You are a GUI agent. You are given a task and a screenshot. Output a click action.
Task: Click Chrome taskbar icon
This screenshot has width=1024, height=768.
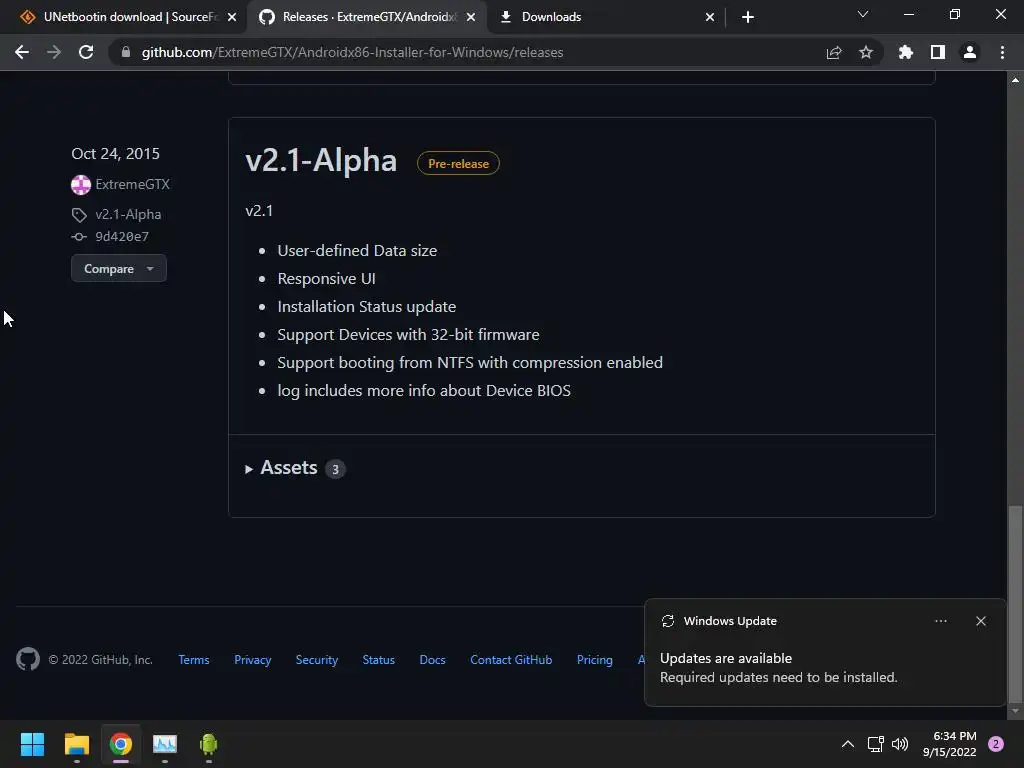(121, 744)
